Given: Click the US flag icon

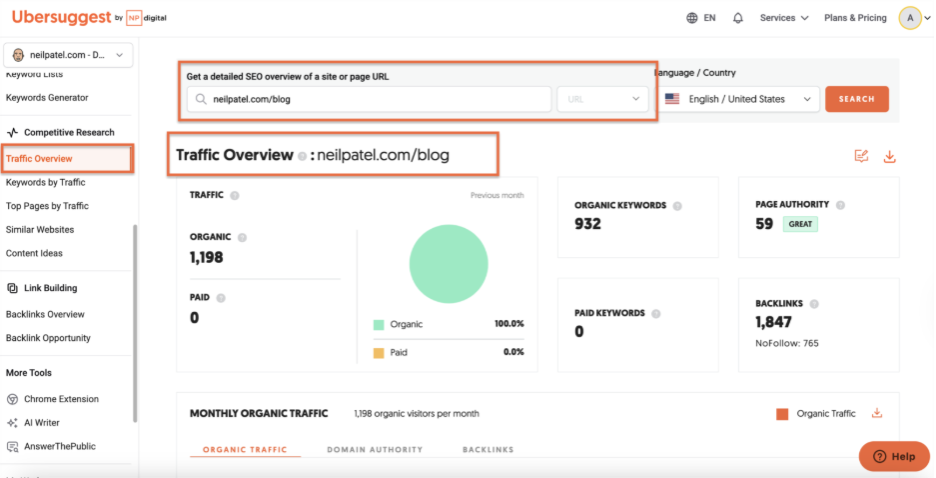Looking at the screenshot, I should 672,99.
